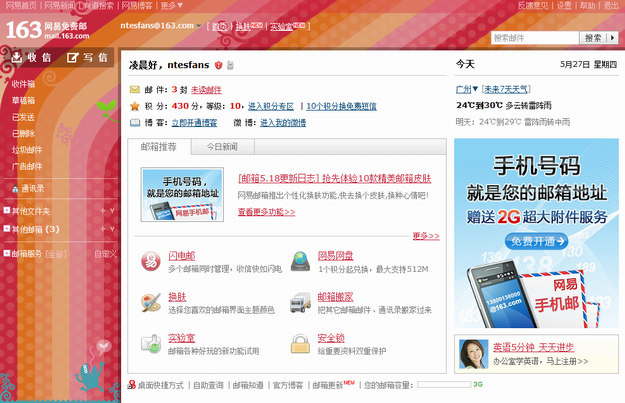
Task: Open the 换肤 link in top bar
Action: pos(243,26)
